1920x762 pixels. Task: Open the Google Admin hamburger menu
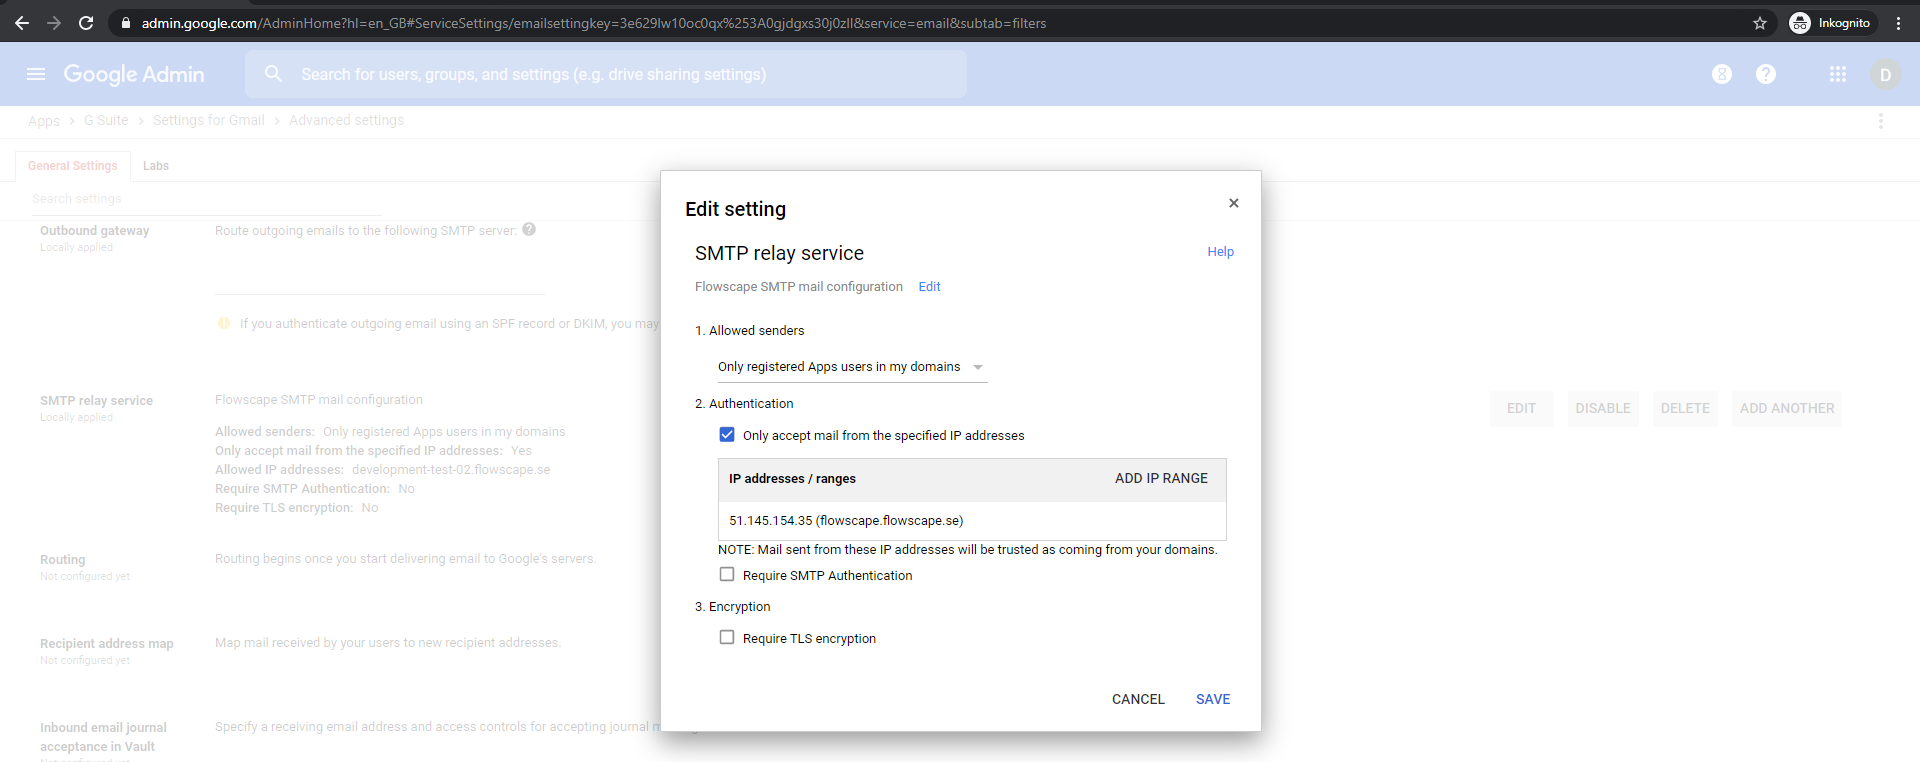point(36,74)
